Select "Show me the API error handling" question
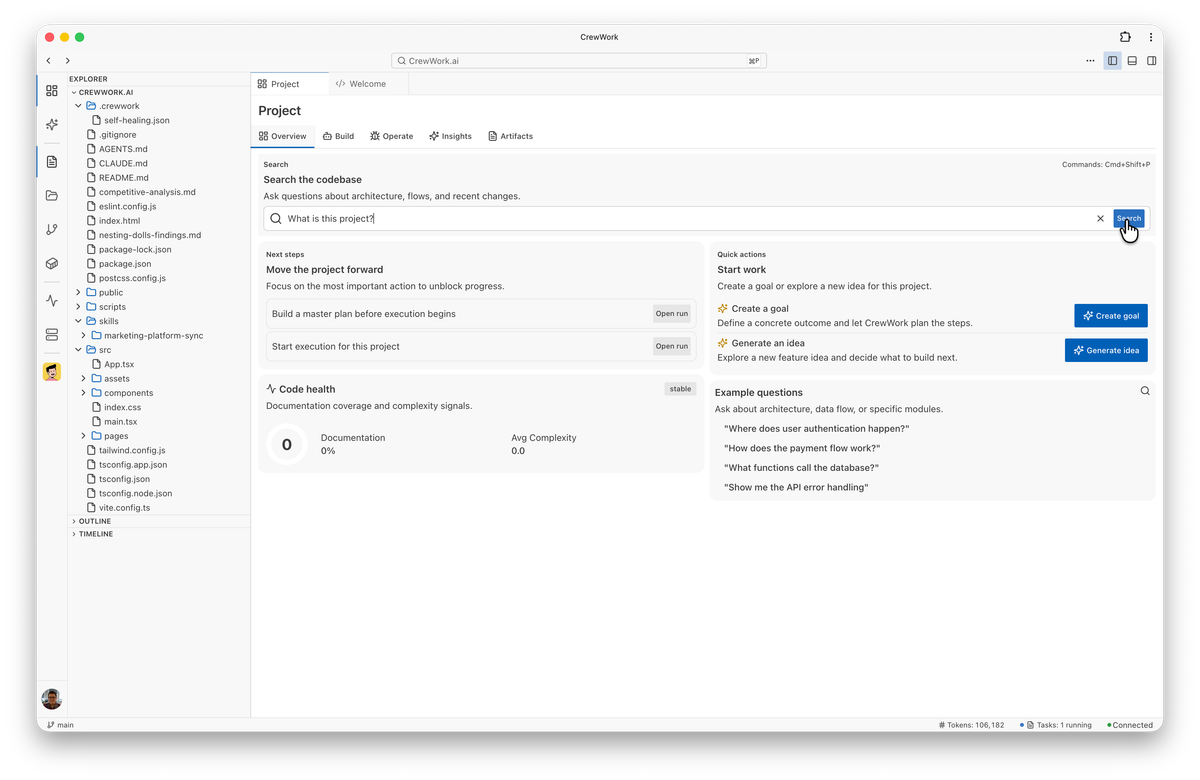This screenshot has width=1200, height=780. (796, 488)
